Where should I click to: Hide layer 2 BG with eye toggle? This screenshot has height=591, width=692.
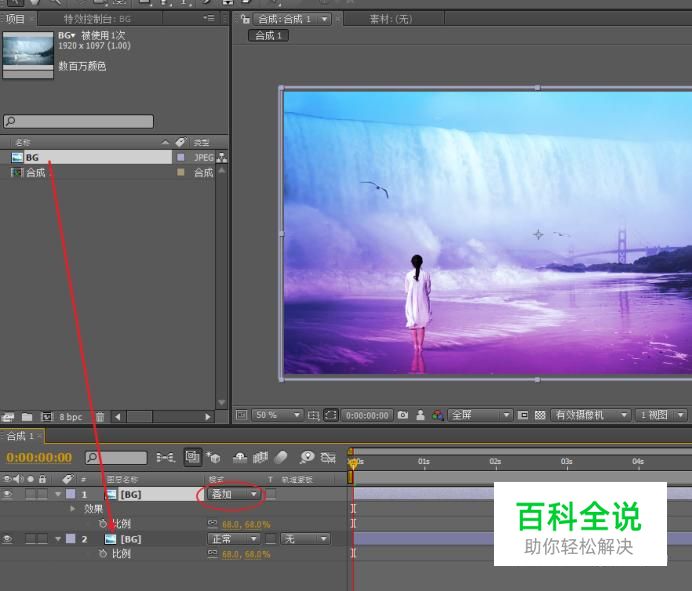click(8, 539)
